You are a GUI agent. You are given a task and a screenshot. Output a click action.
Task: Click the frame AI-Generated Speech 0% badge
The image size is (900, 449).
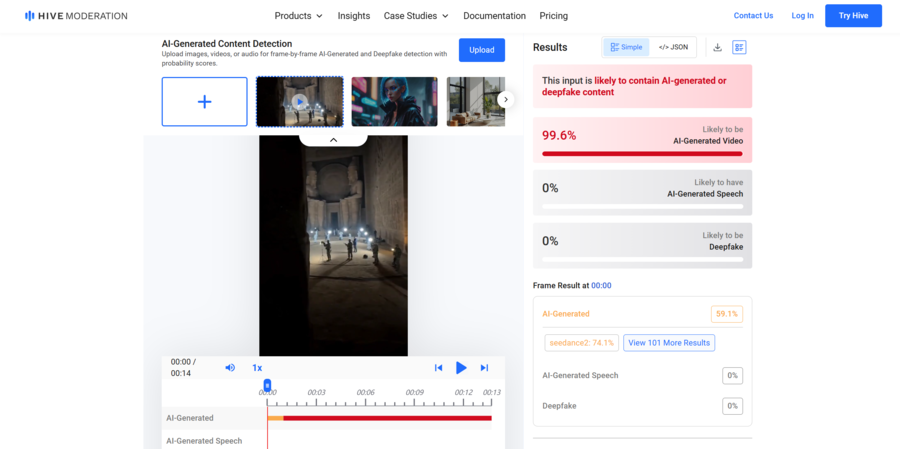(x=732, y=376)
